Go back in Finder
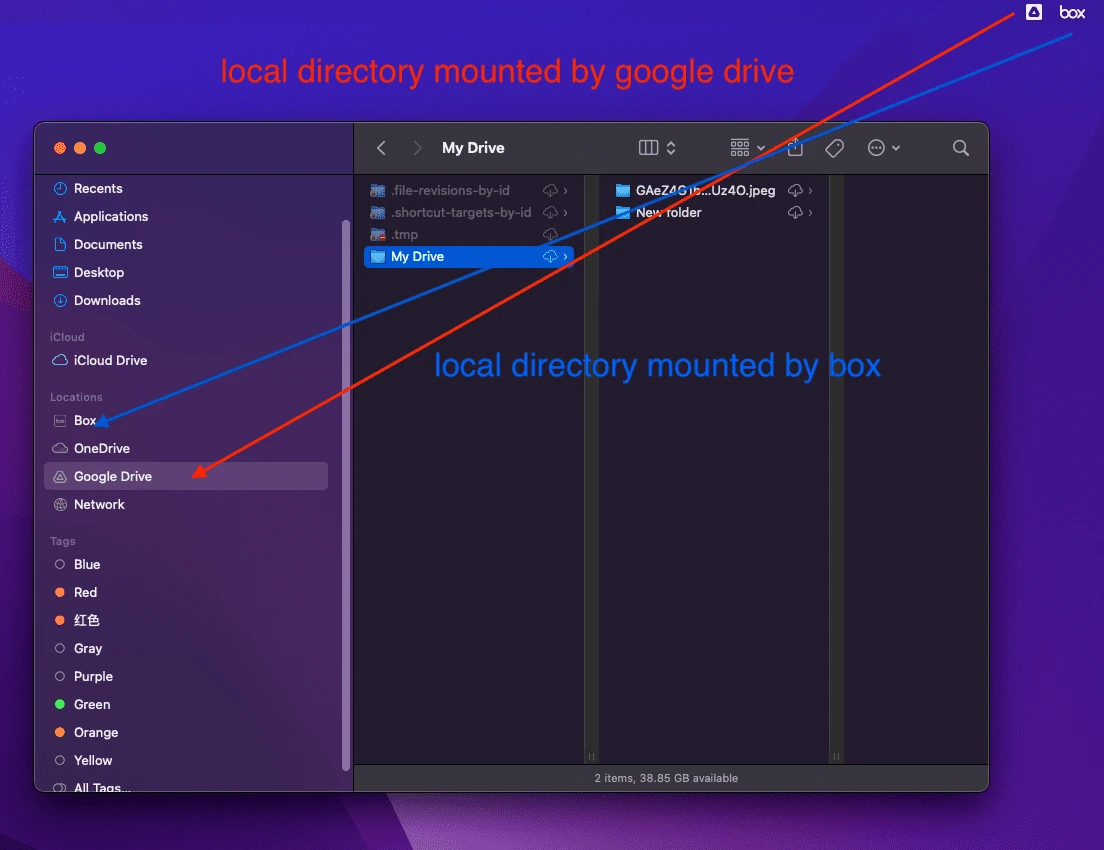1104x850 pixels. [382, 148]
